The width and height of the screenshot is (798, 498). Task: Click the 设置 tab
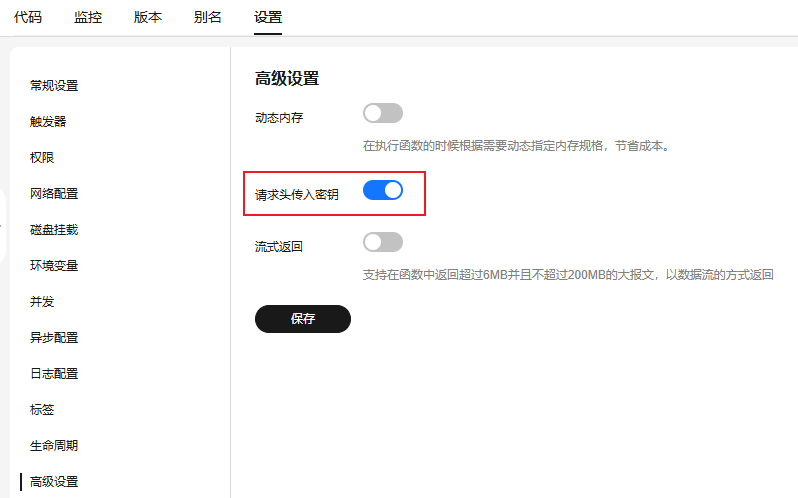[x=268, y=17]
